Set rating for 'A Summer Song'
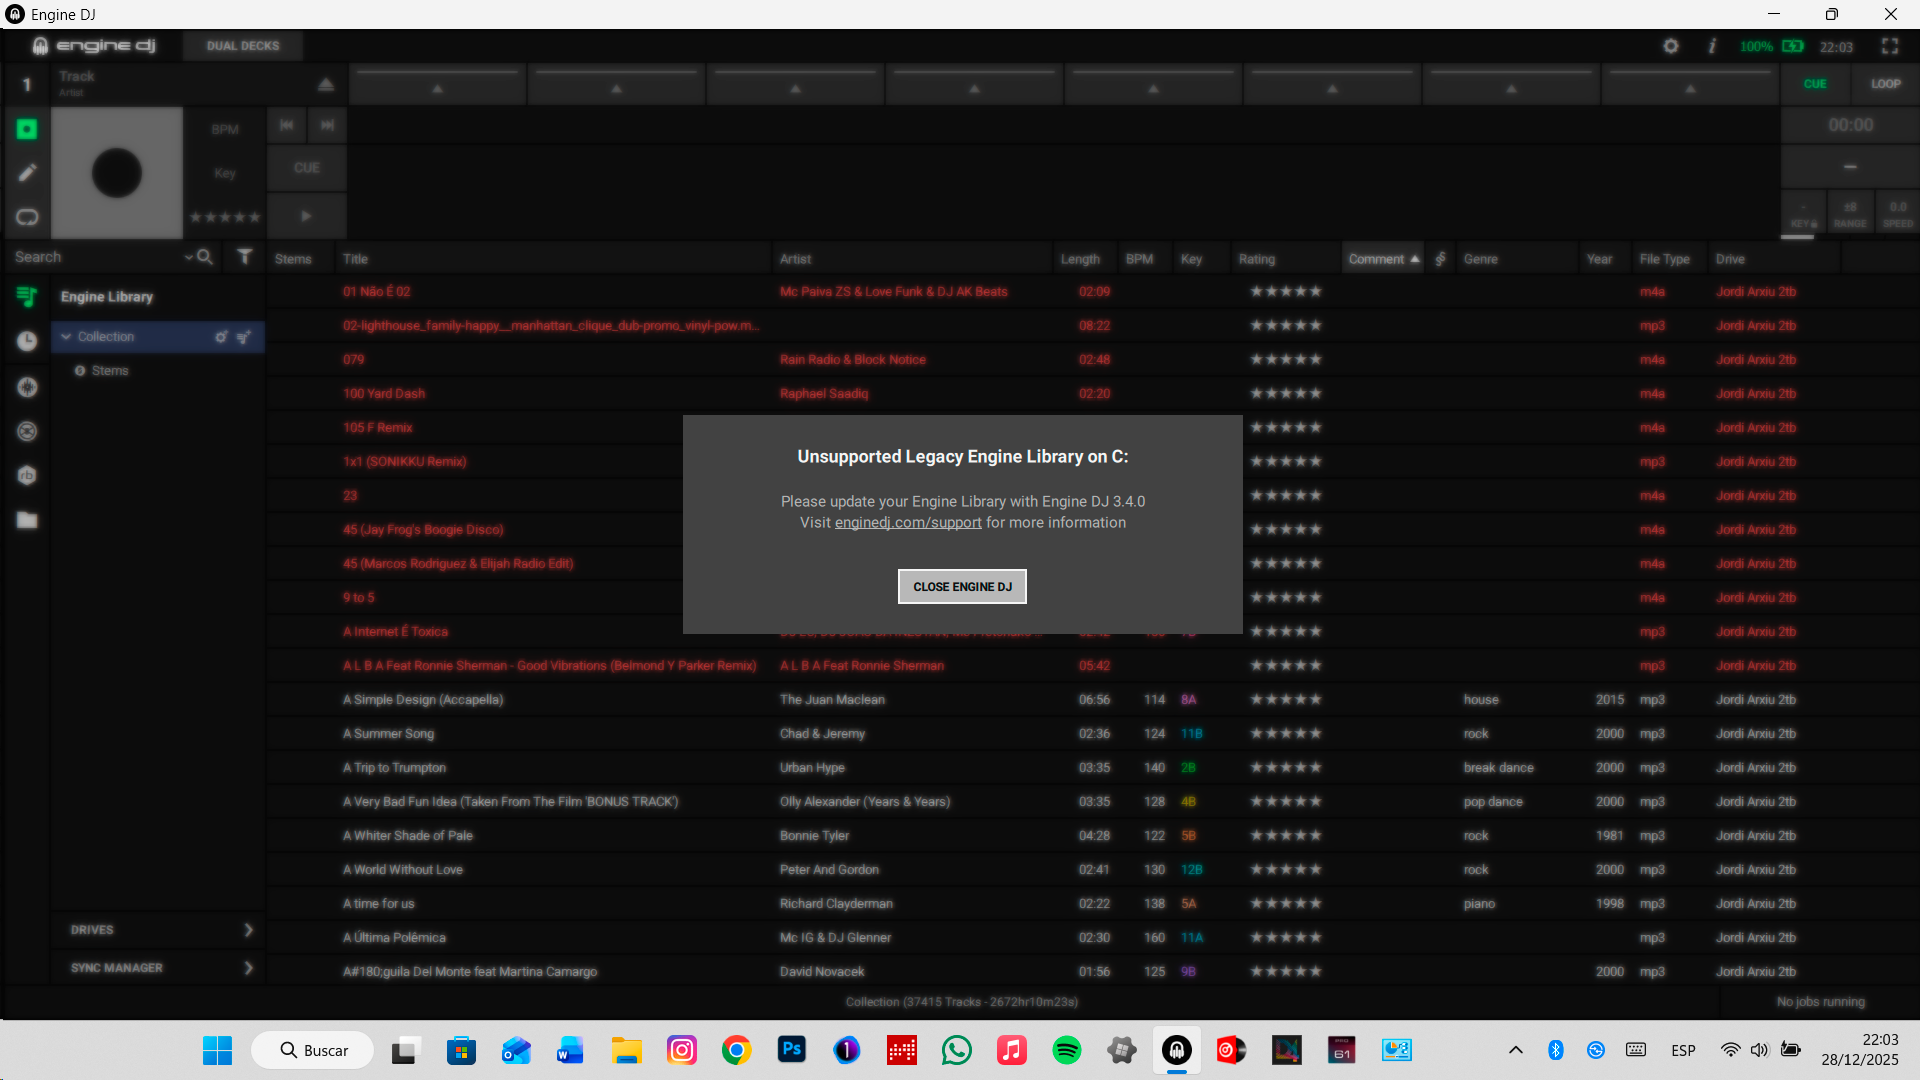The image size is (1920, 1080). pos(1286,734)
